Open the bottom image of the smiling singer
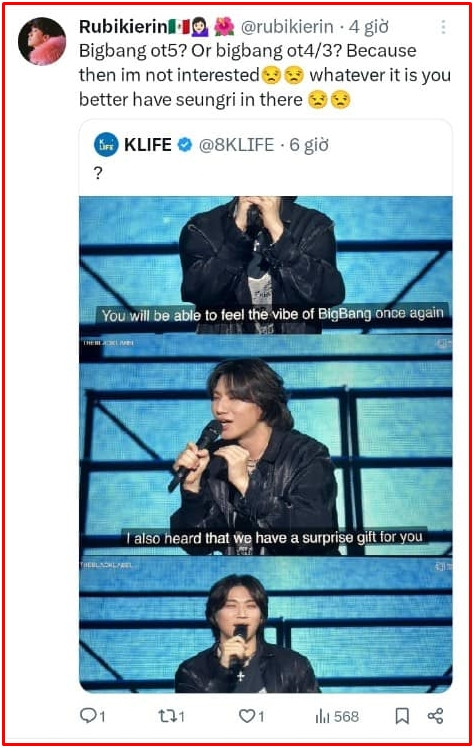474x748 pixels. tap(266, 625)
